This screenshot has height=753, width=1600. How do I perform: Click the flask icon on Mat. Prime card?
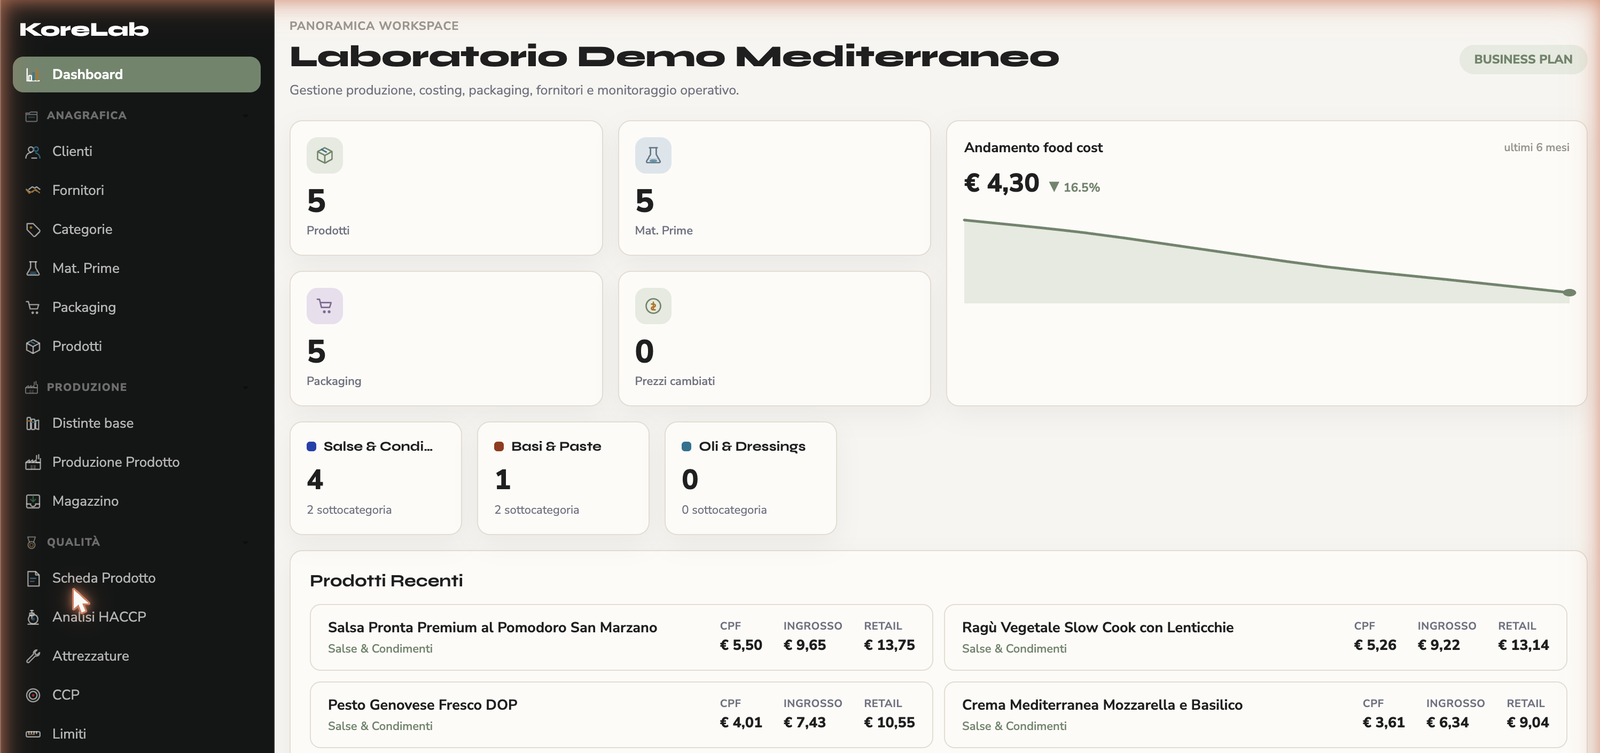[x=653, y=155]
